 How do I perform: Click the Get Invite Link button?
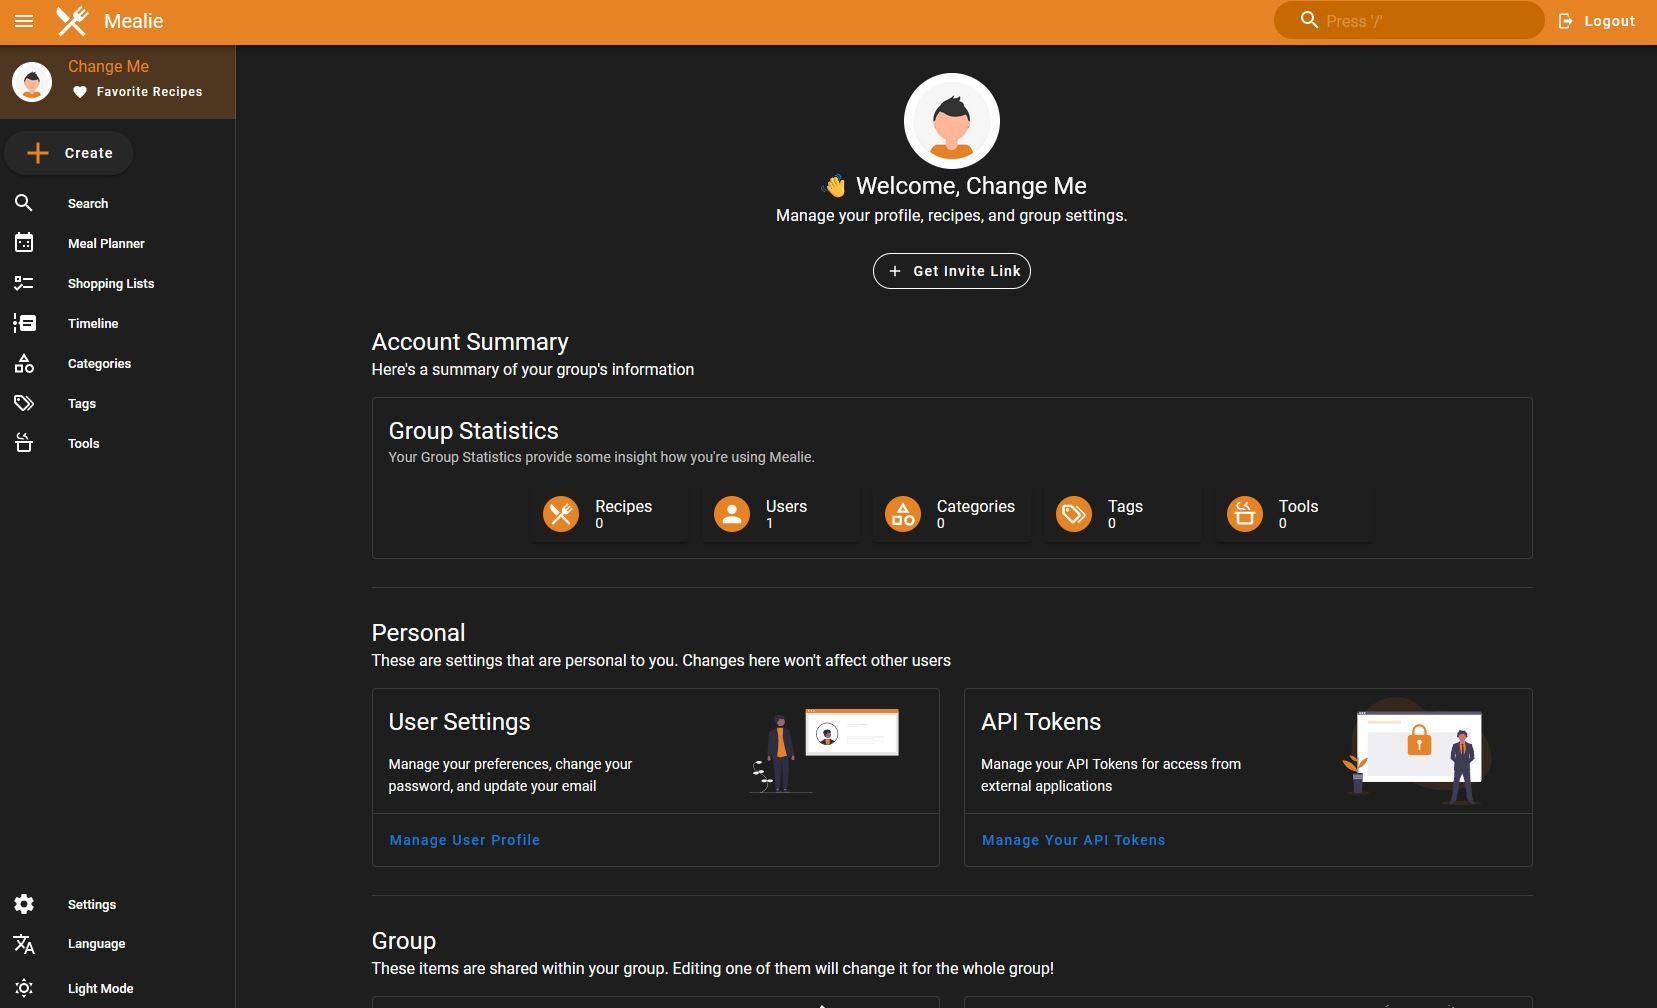point(951,271)
